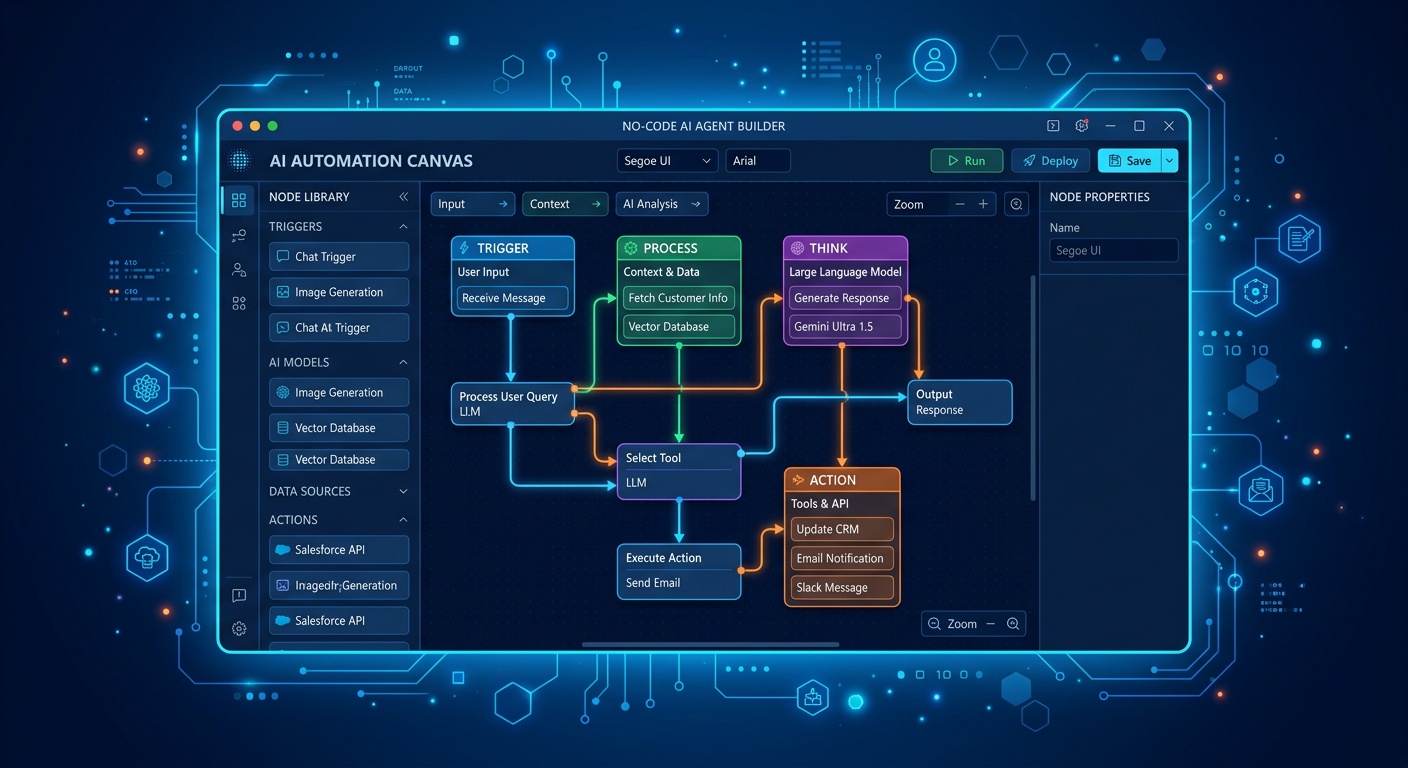Focus the Name field in Node Properties
The height and width of the screenshot is (768, 1408).
coord(1114,251)
